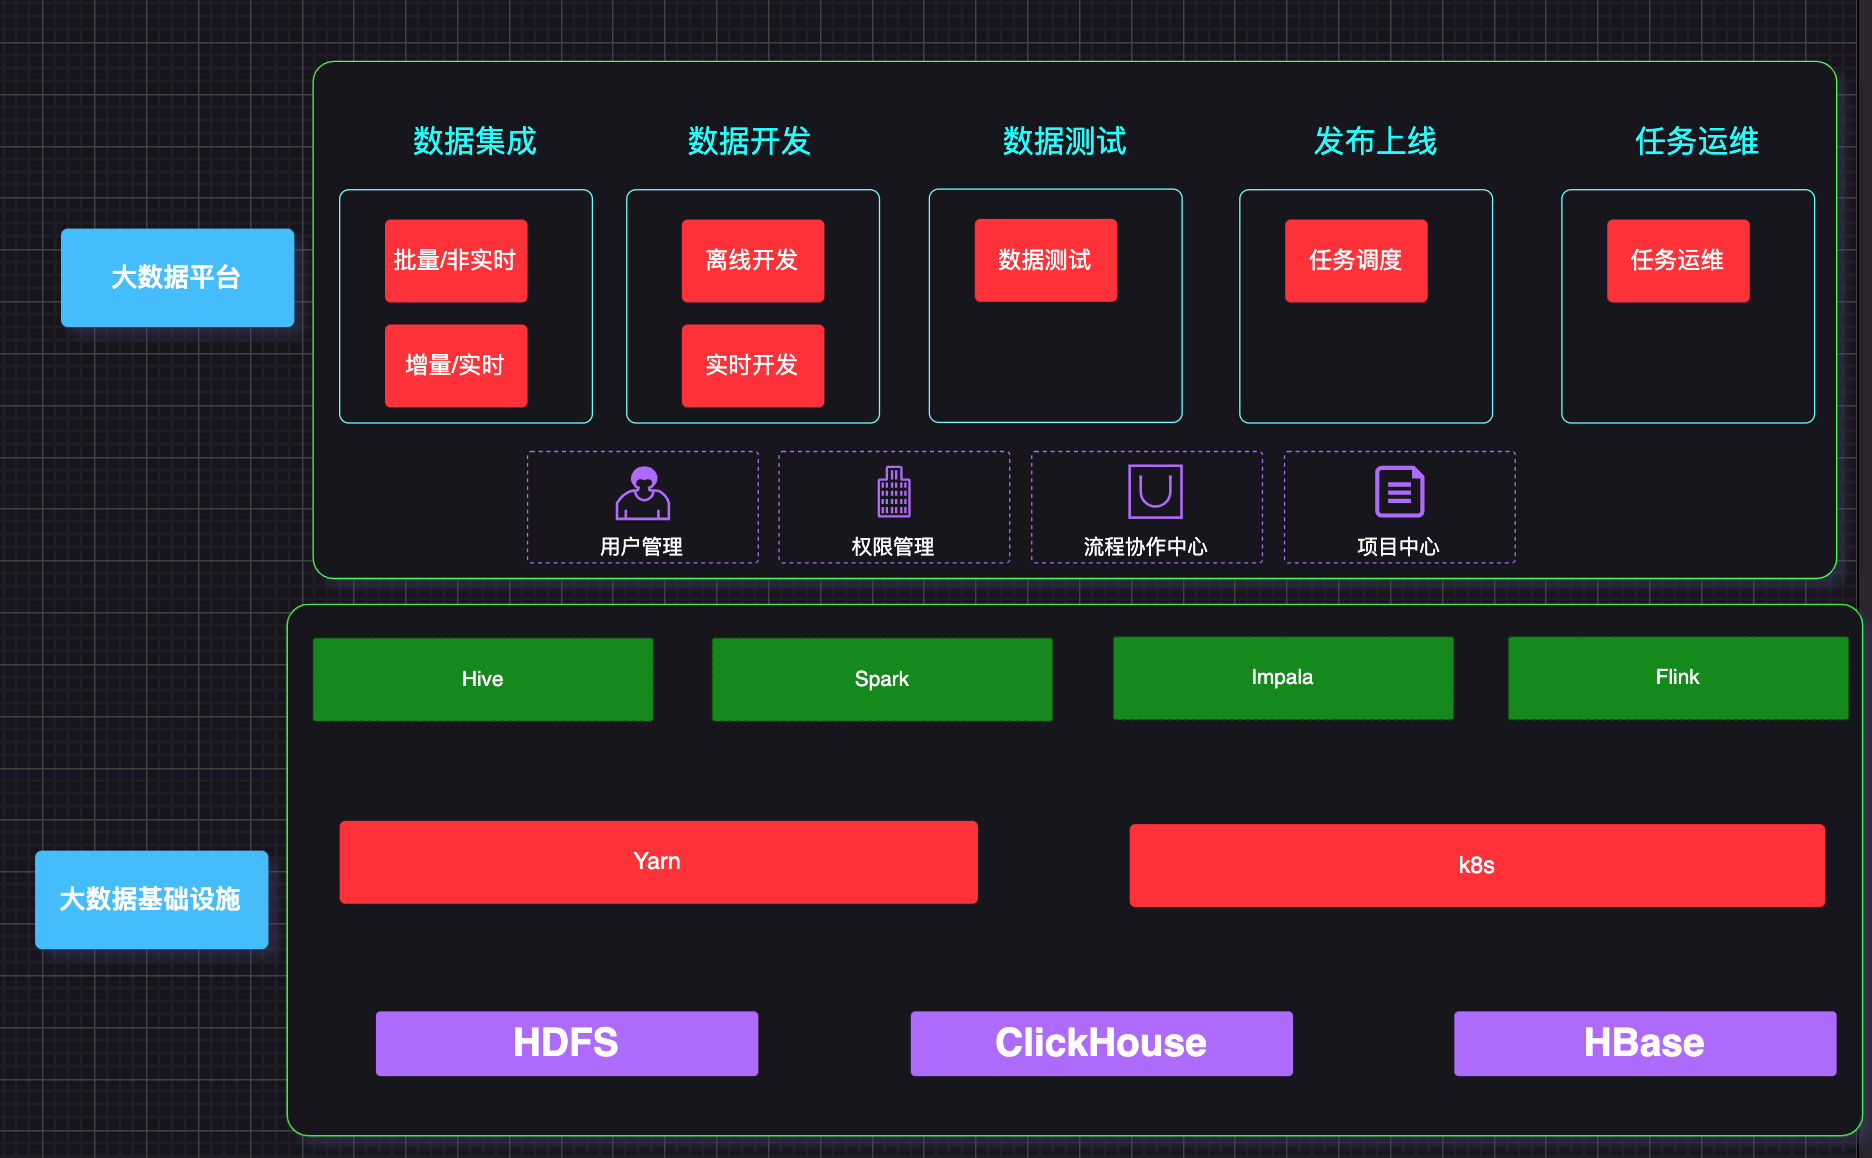Viewport: 1872px width, 1158px height.
Task: Click the 用户管理 label
Action: 641,547
